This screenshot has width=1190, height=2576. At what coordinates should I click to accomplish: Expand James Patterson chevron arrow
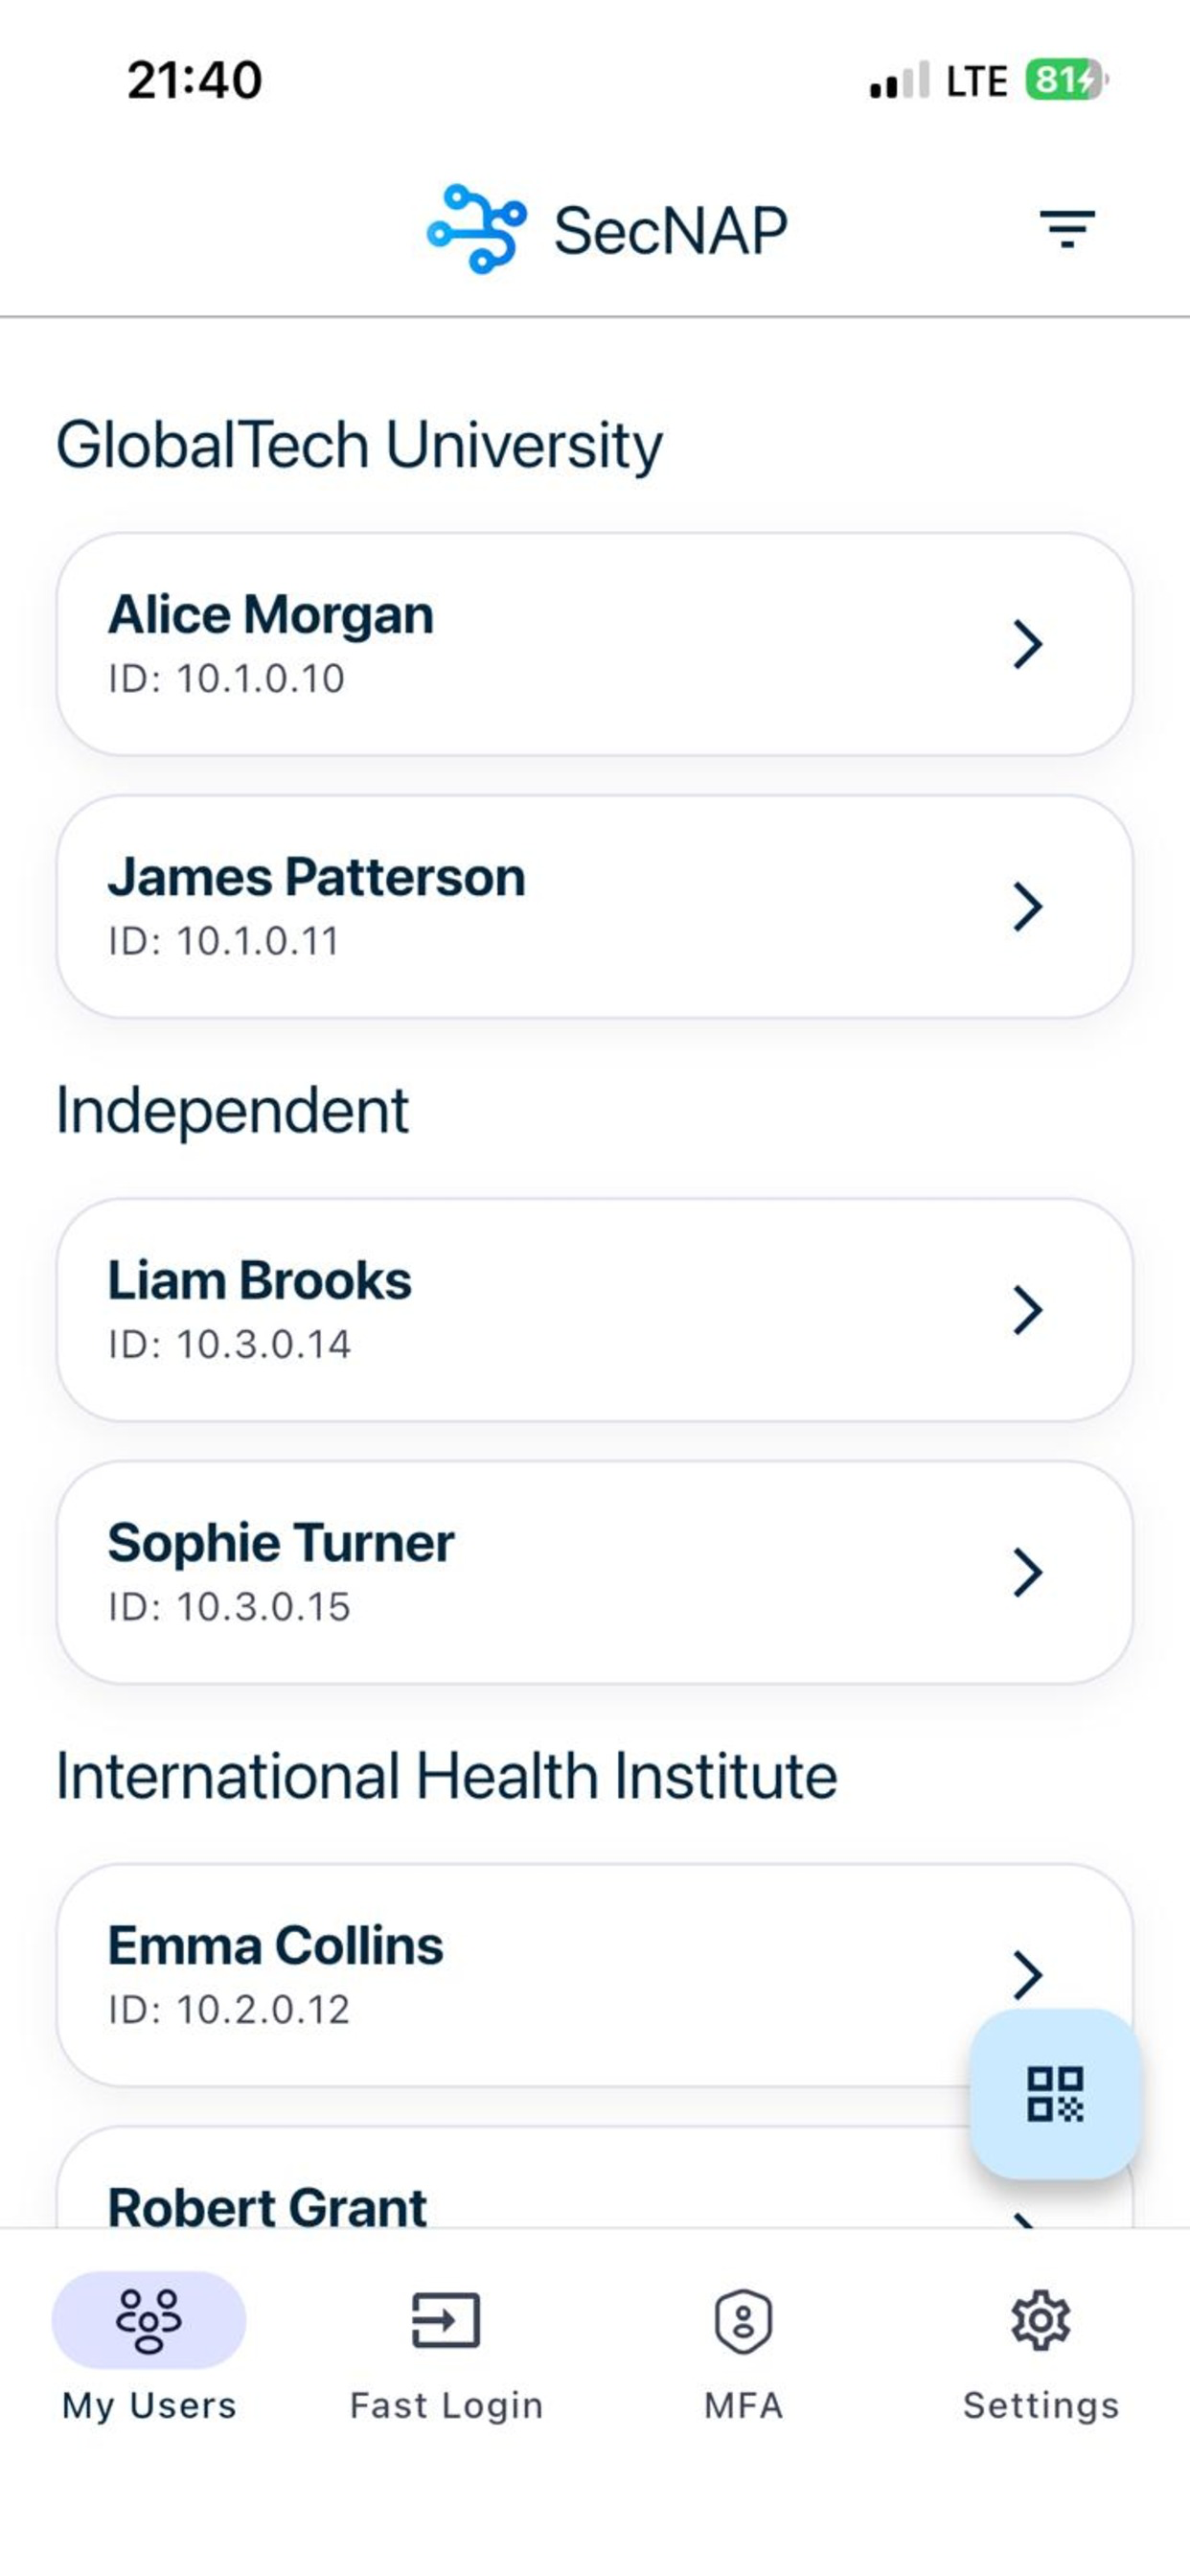click(x=1028, y=907)
